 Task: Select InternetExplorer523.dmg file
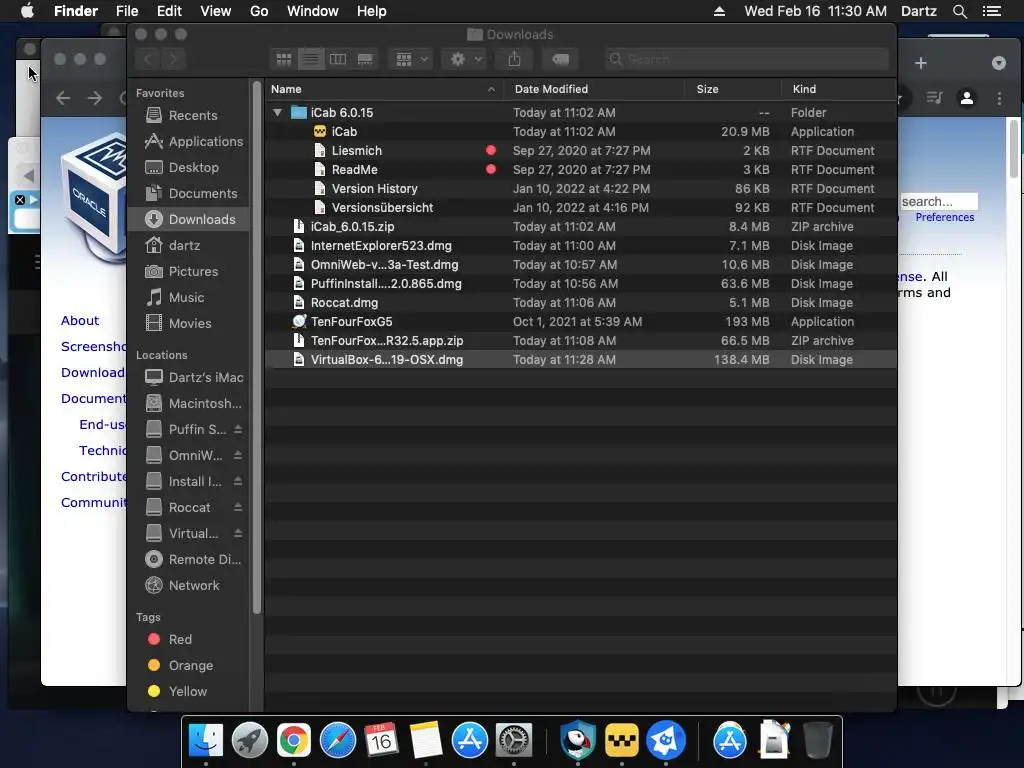click(580, 245)
